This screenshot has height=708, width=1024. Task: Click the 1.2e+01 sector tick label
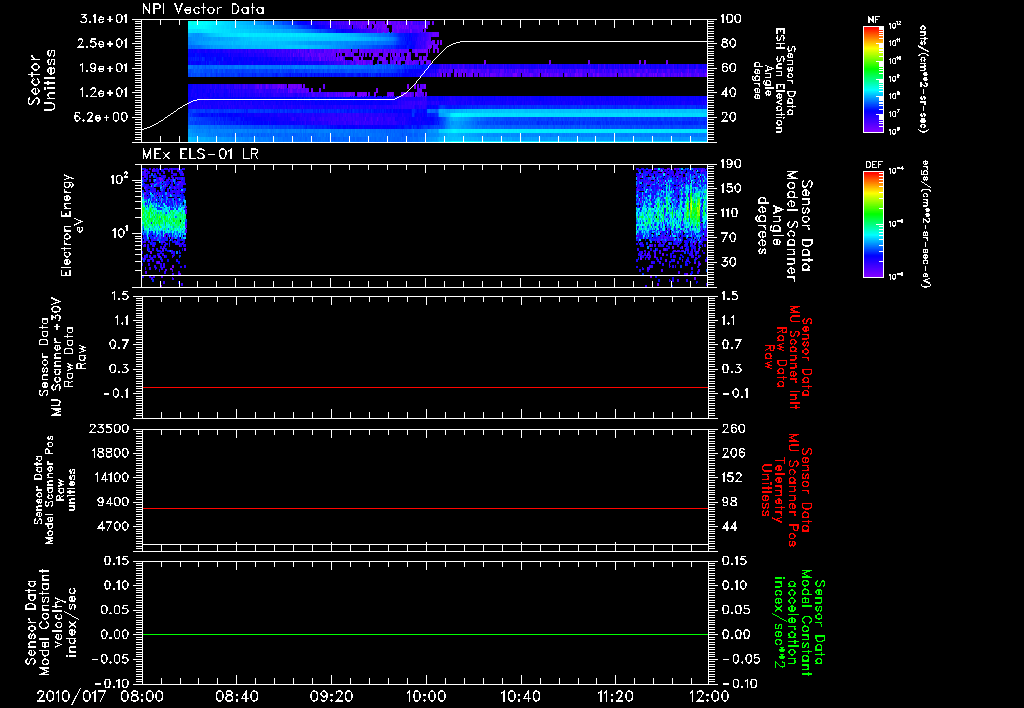[104, 93]
